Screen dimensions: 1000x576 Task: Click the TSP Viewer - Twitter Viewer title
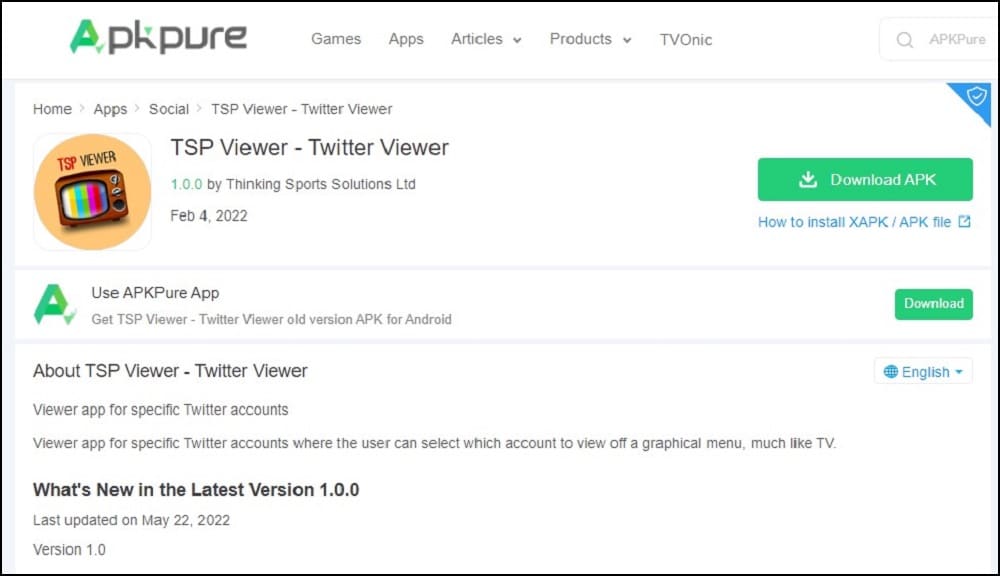(309, 147)
